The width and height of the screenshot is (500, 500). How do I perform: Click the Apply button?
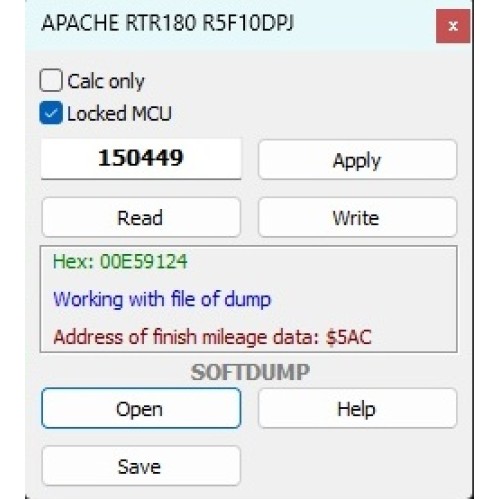pyautogui.click(x=357, y=160)
